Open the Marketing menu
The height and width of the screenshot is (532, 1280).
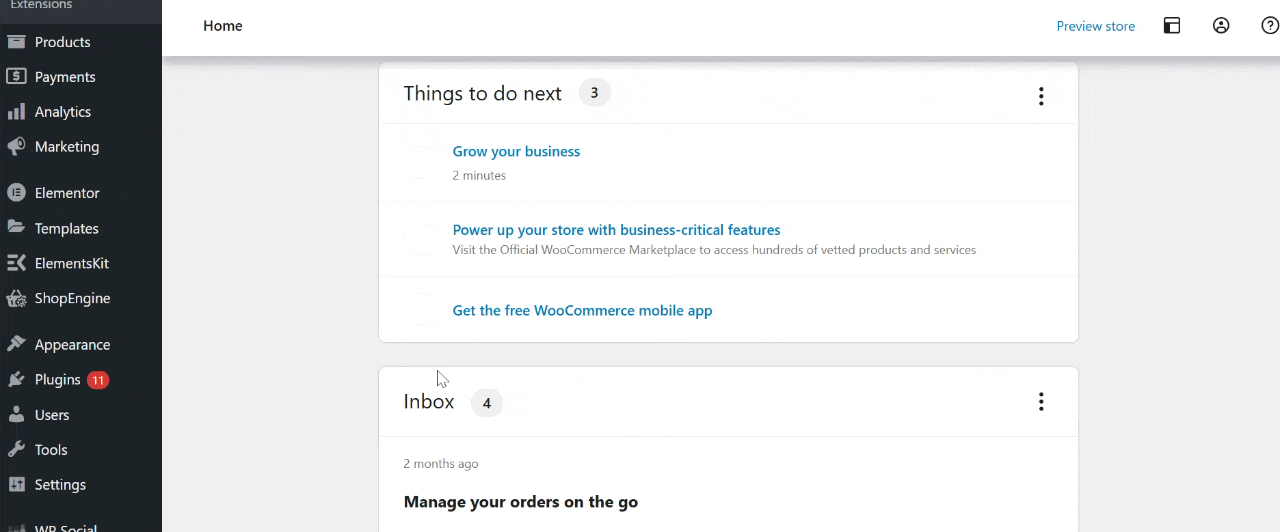click(67, 146)
